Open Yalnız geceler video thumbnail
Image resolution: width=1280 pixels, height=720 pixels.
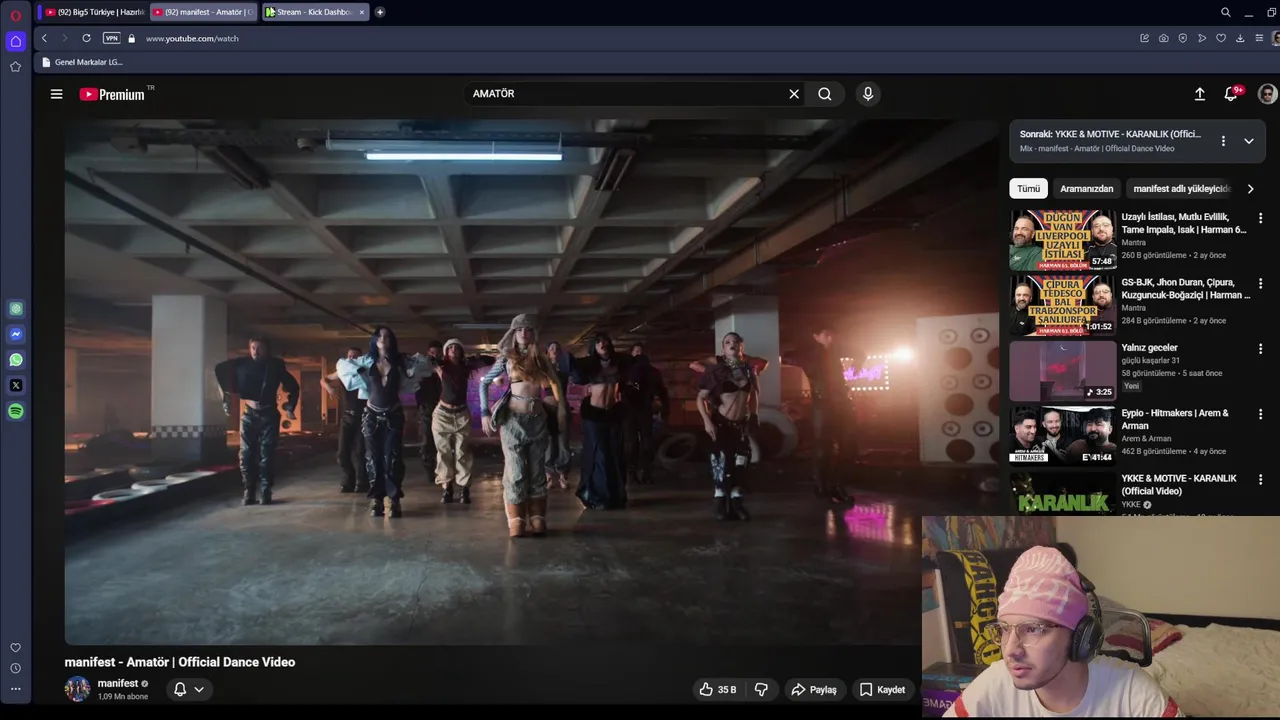point(1062,371)
